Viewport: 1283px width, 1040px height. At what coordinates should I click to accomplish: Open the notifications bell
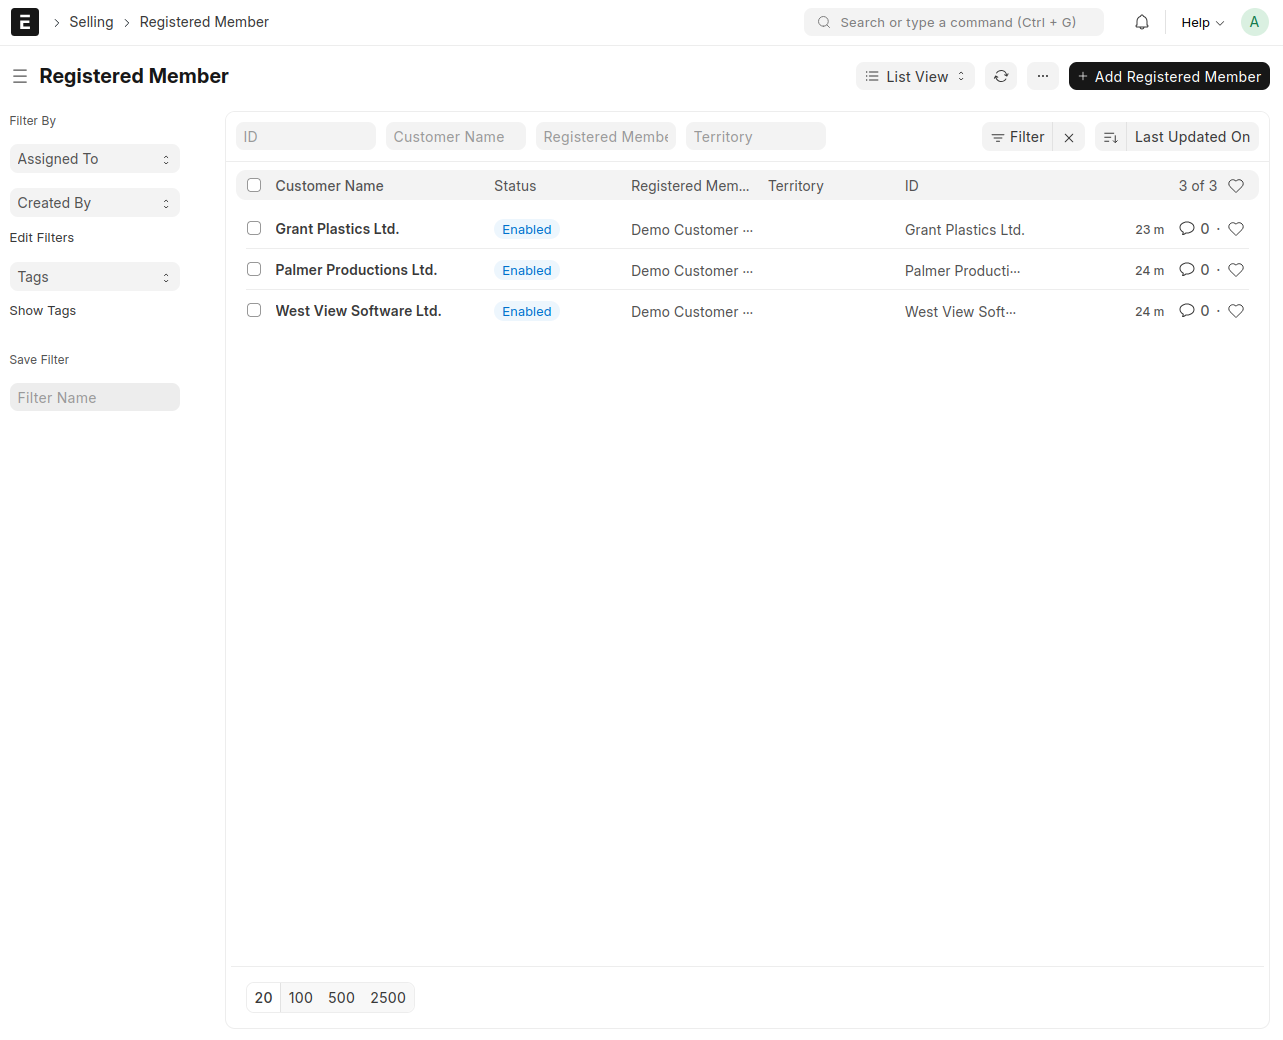point(1141,21)
